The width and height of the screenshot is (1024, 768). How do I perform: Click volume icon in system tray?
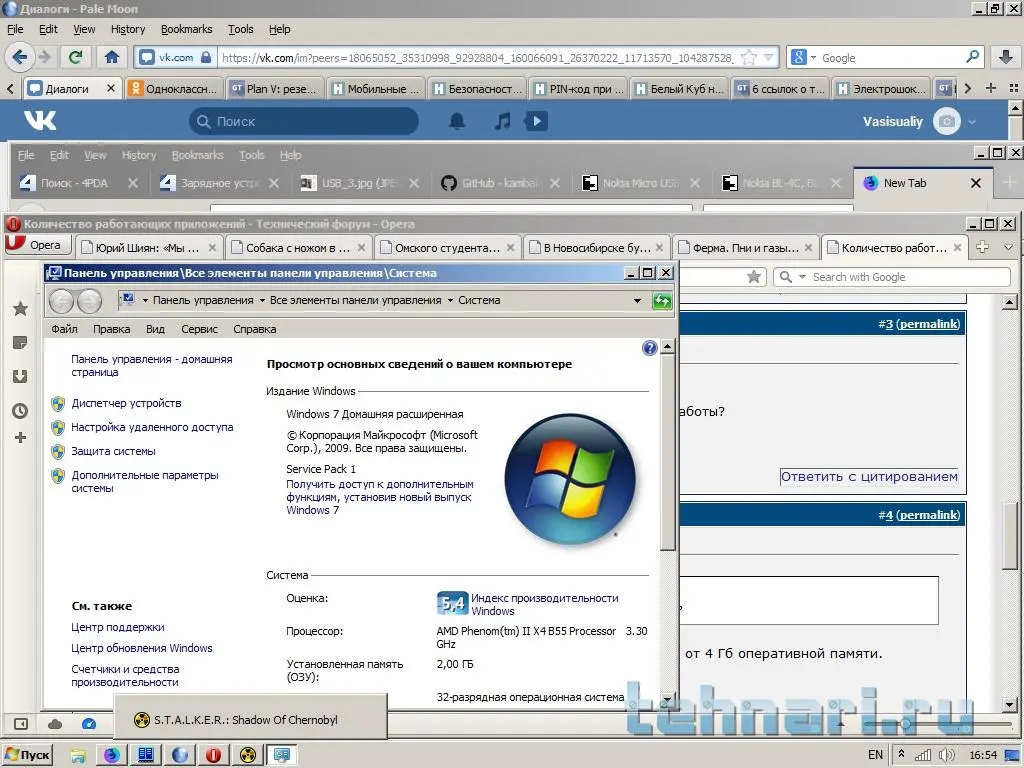[946, 755]
